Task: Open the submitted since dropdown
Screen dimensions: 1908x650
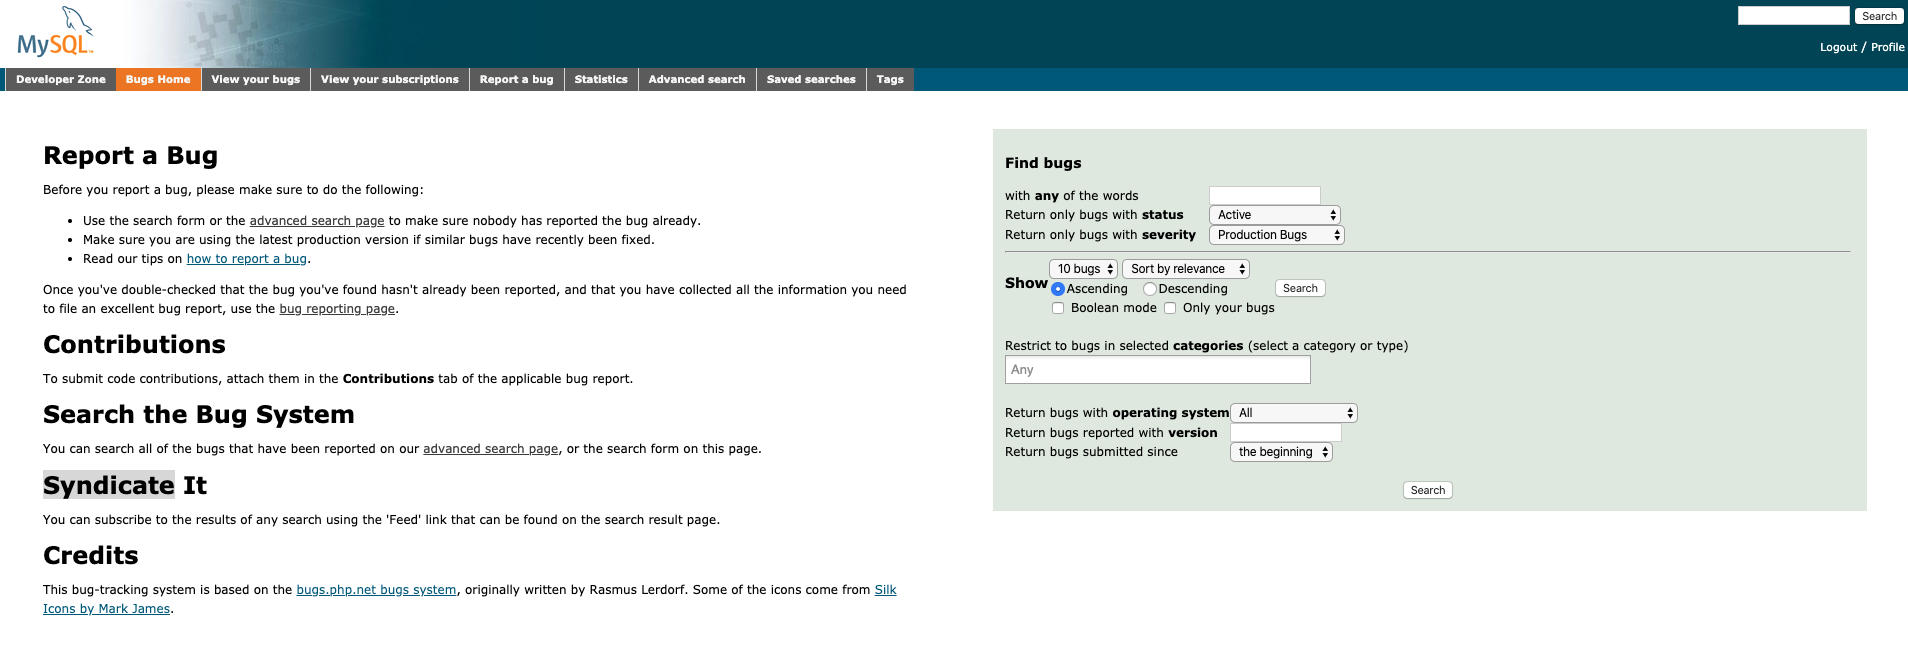Action: point(1281,452)
